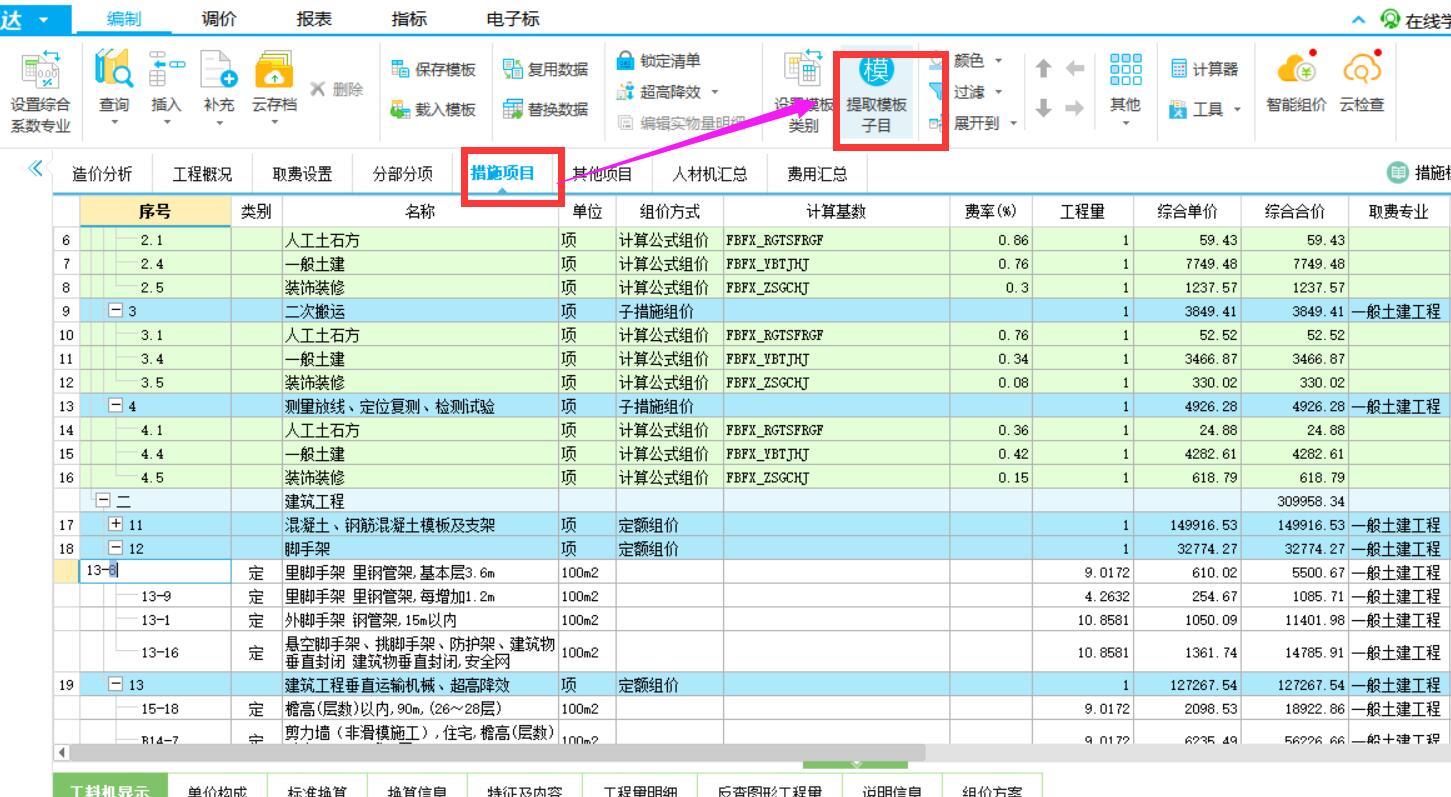
Task: Collapse section 二 建筑工程
Action: point(101,502)
